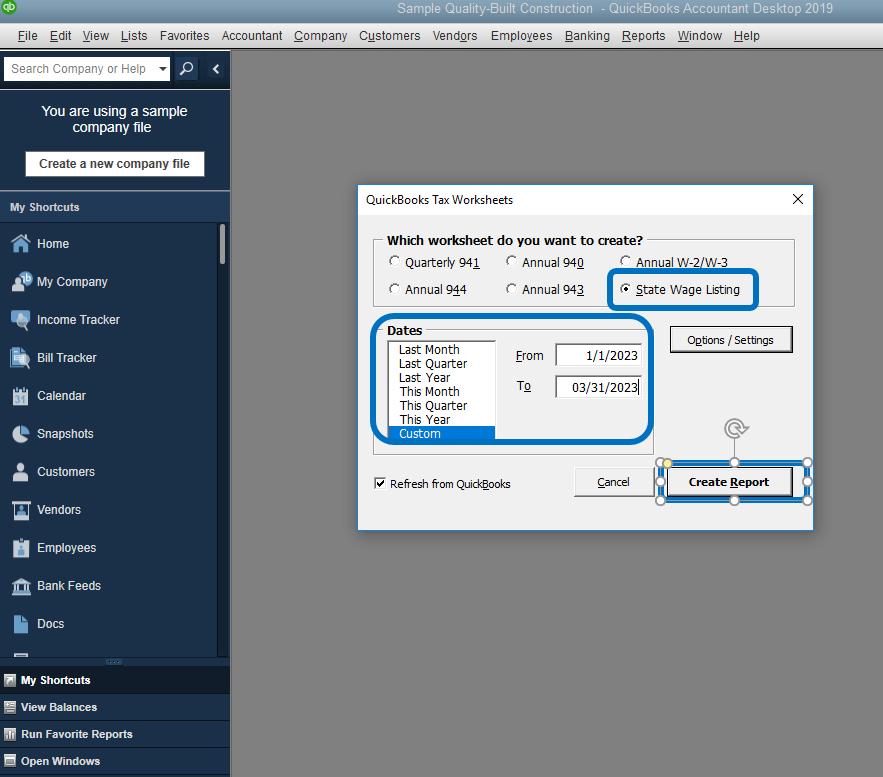Open the Accountant menu
Screen dimensions: 883x777
coord(252,36)
